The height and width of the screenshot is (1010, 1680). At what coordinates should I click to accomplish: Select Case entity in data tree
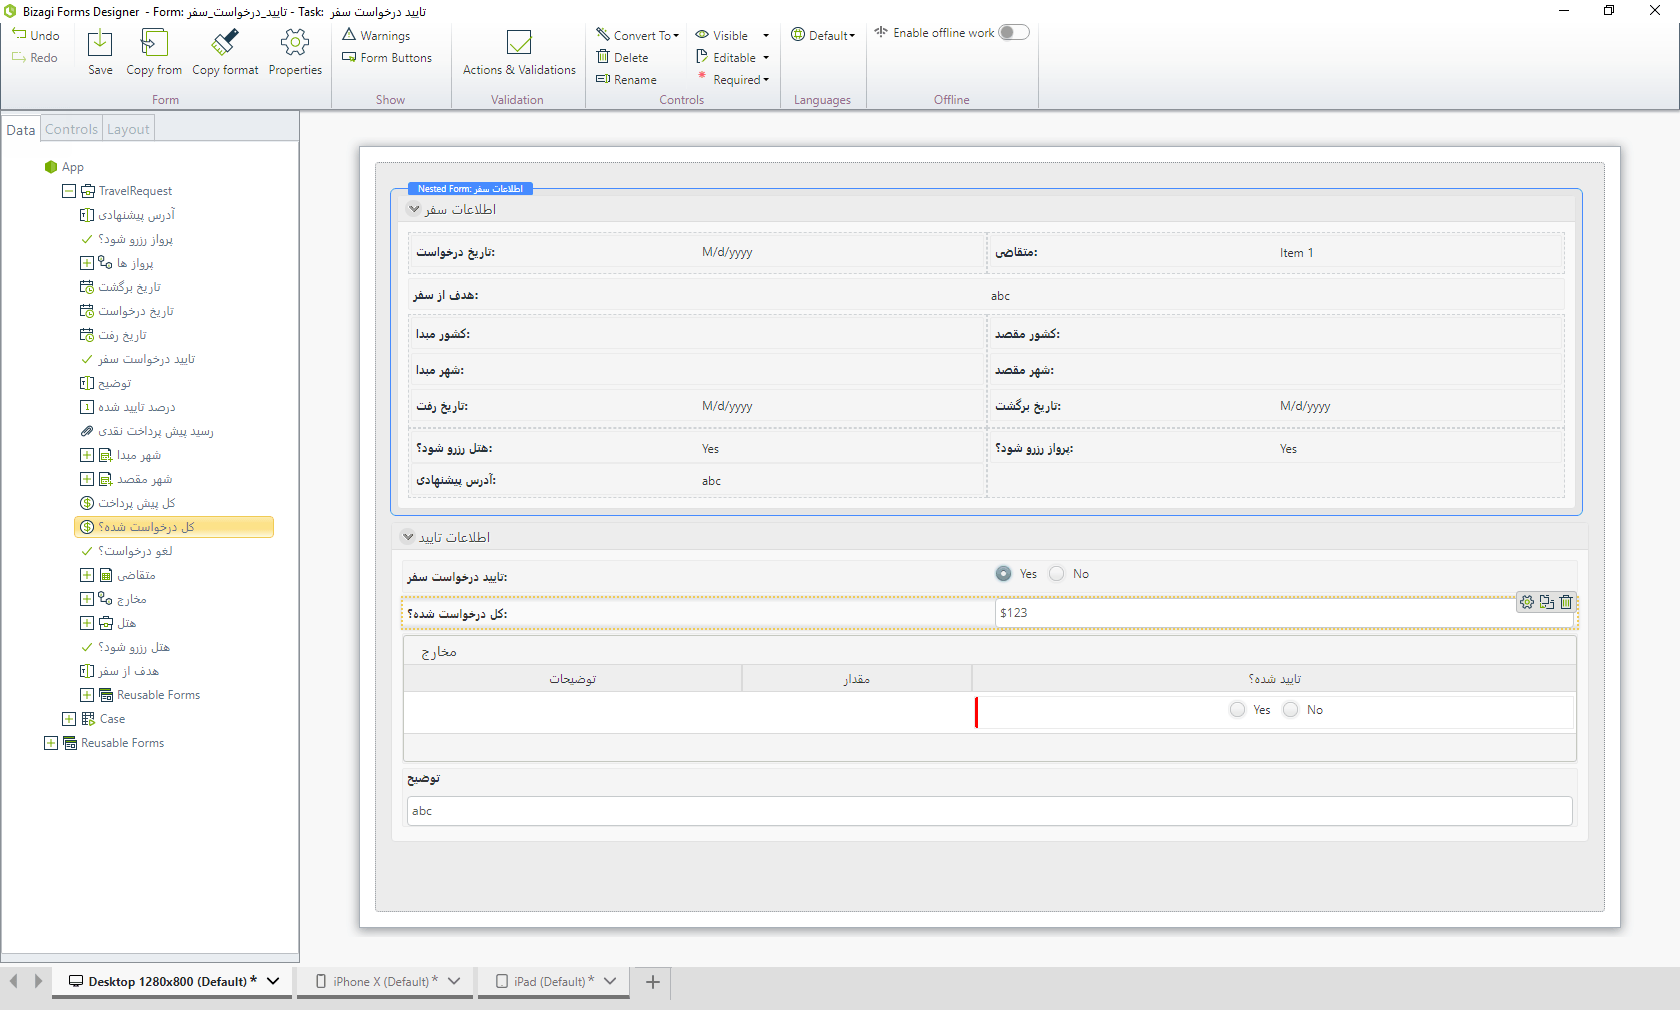click(x=112, y=719)
